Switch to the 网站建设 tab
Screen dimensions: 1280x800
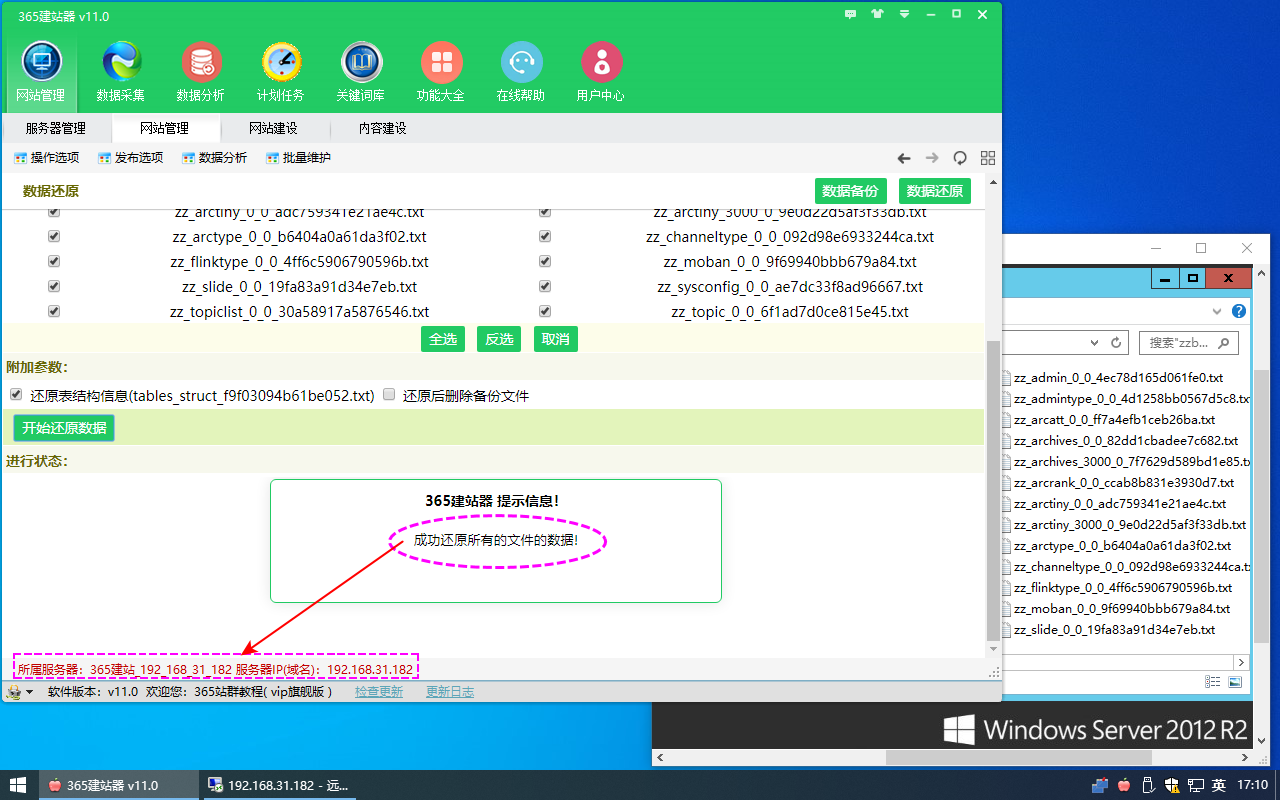click(273, 128)
